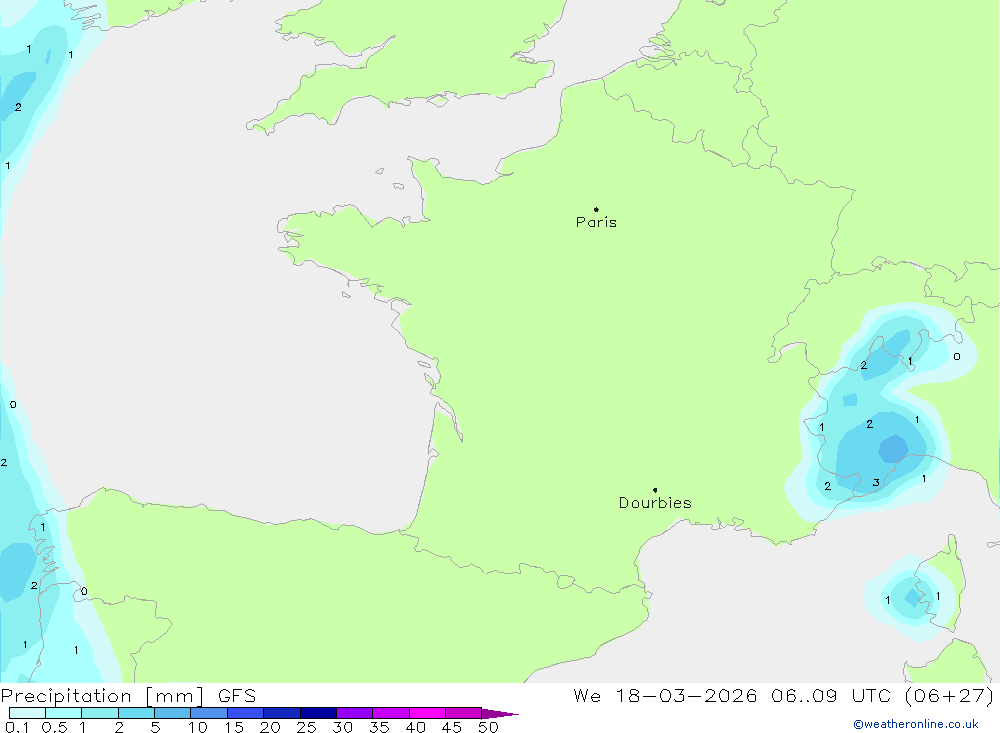Click the 'We 18-03-2026' date text
Screen dimensions: 1000x733
665,695
